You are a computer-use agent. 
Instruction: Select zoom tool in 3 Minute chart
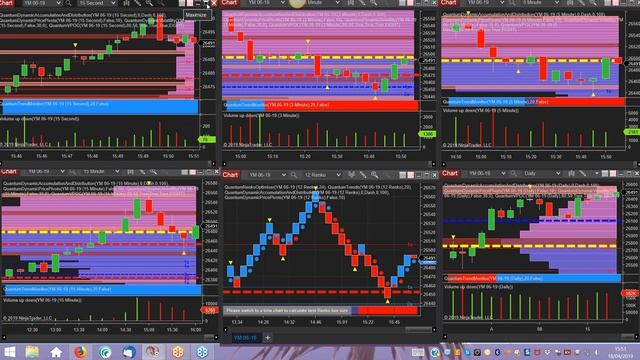pyautogui.click(x=373, y=2)
